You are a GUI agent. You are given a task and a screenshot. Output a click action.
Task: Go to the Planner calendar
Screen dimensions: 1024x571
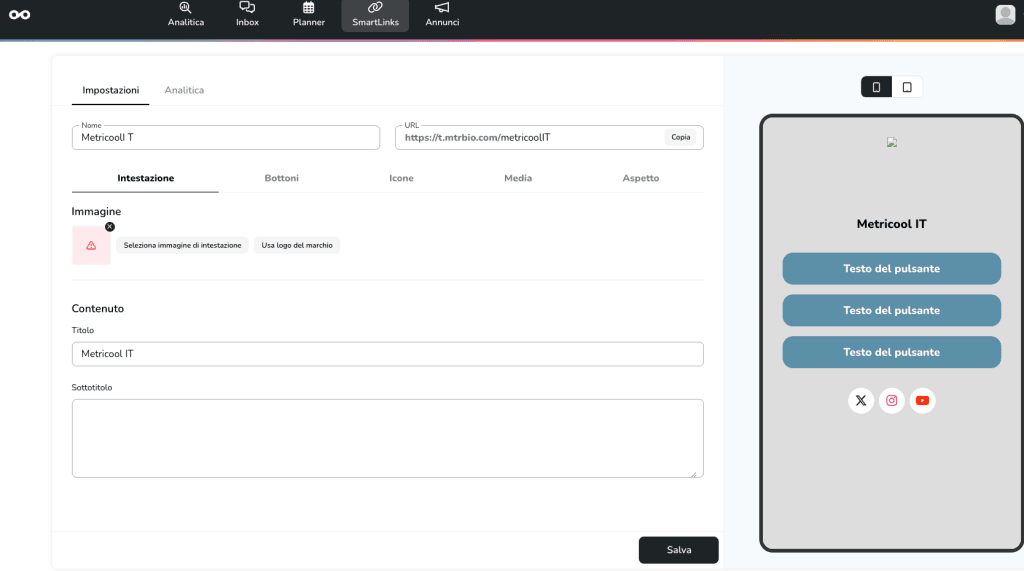(x=308, y=14)
